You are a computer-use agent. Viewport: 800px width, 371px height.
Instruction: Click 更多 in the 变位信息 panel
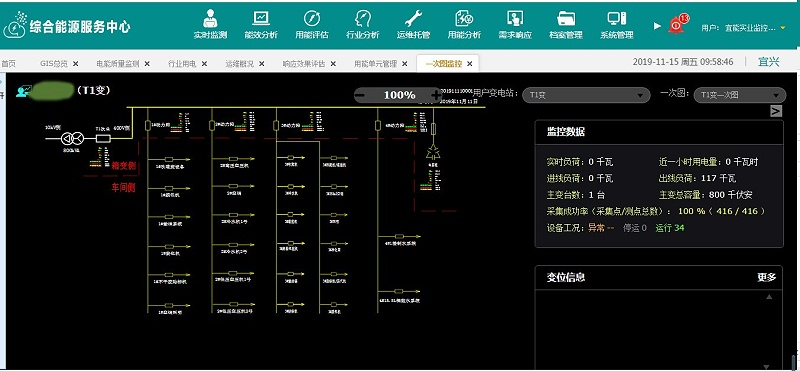pyautogui.click(x=766, y=277)
